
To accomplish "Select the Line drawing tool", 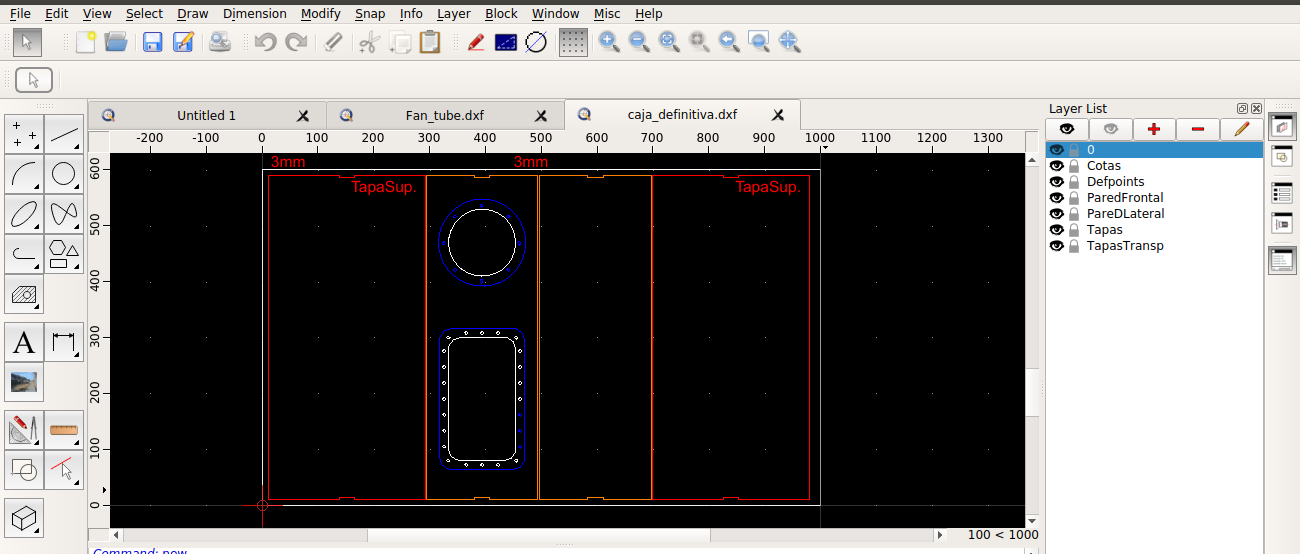I will 64,135.
